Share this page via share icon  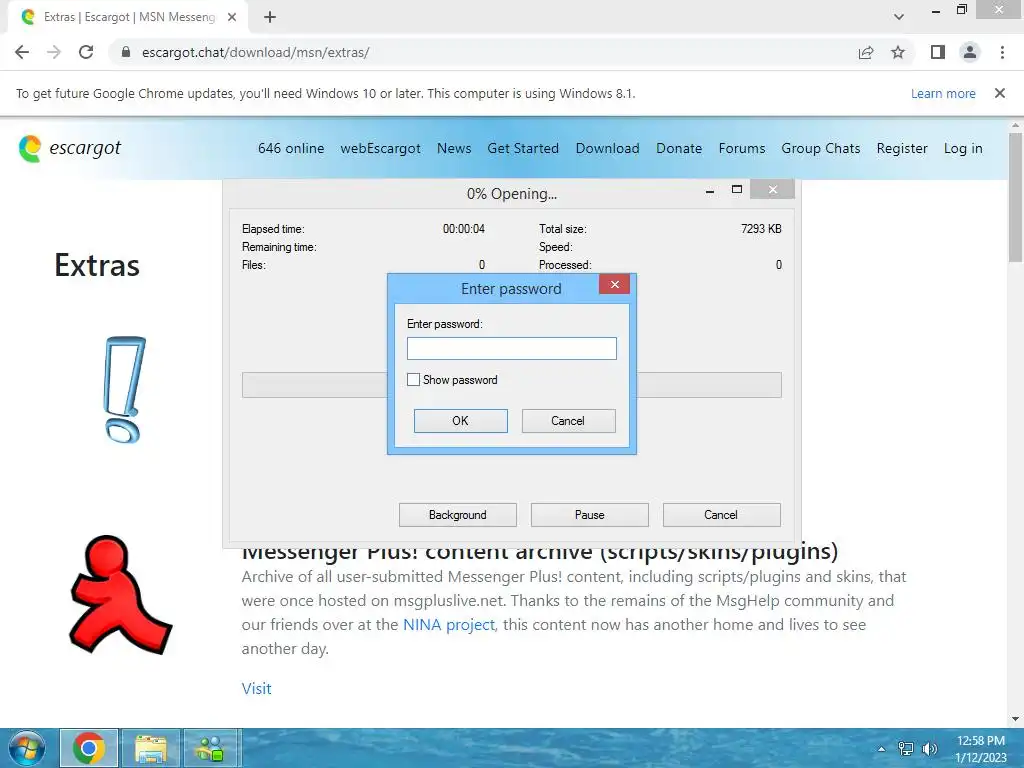point(866,52)
